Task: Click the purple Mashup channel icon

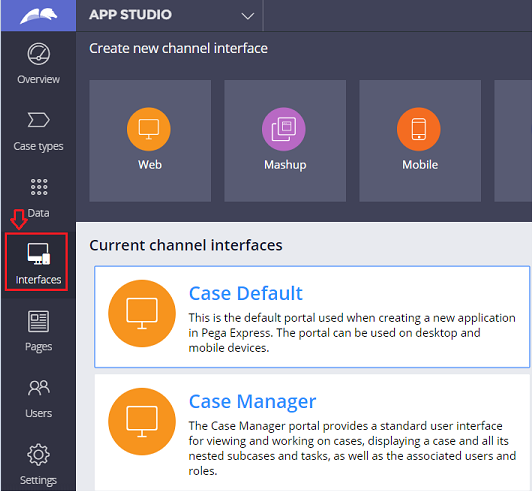Action: pyautogui.click(x=284, y=129)
